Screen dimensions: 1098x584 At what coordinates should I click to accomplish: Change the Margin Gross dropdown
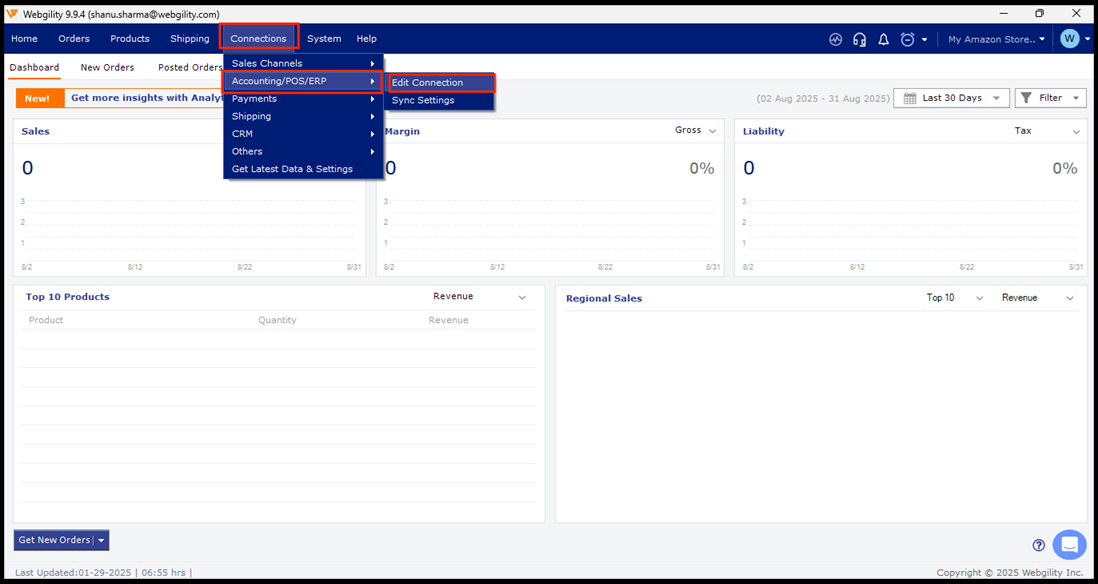coord(696,131)
